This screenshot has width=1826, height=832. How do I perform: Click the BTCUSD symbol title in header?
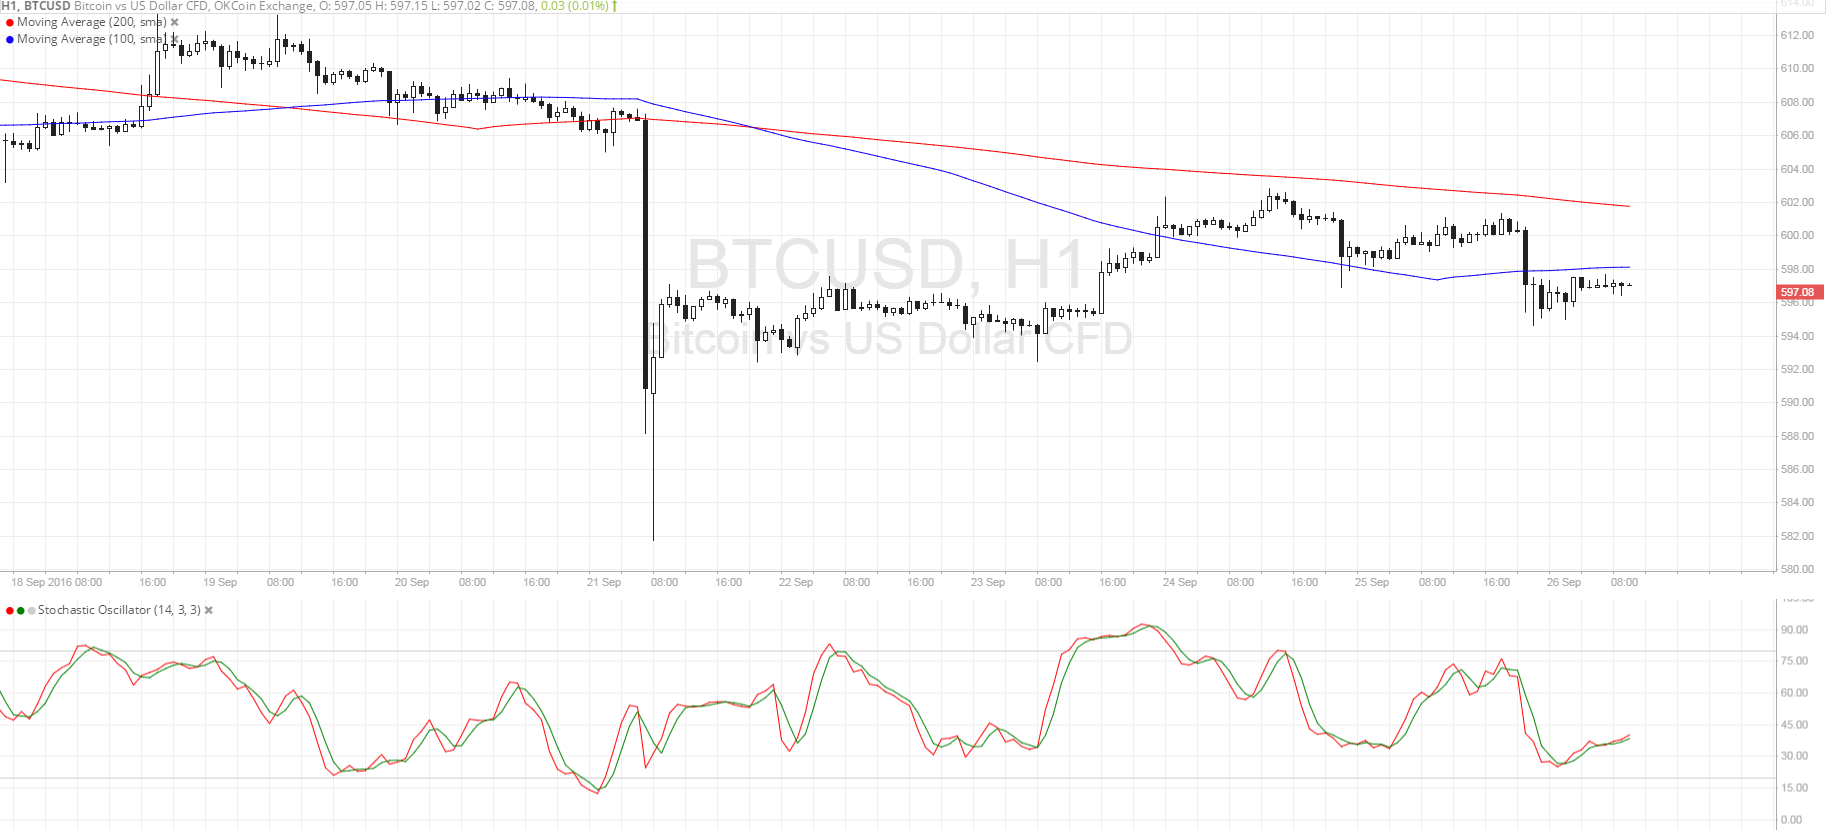[47, 6]
